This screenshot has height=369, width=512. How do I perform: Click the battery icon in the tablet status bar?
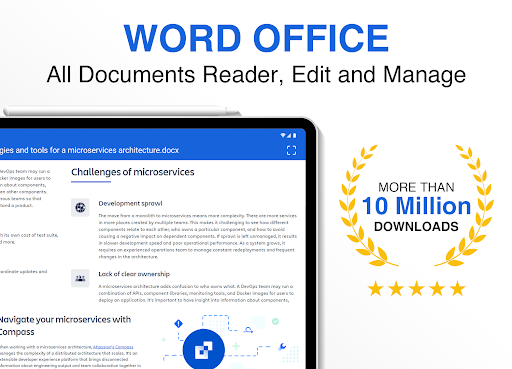(294, 135)
